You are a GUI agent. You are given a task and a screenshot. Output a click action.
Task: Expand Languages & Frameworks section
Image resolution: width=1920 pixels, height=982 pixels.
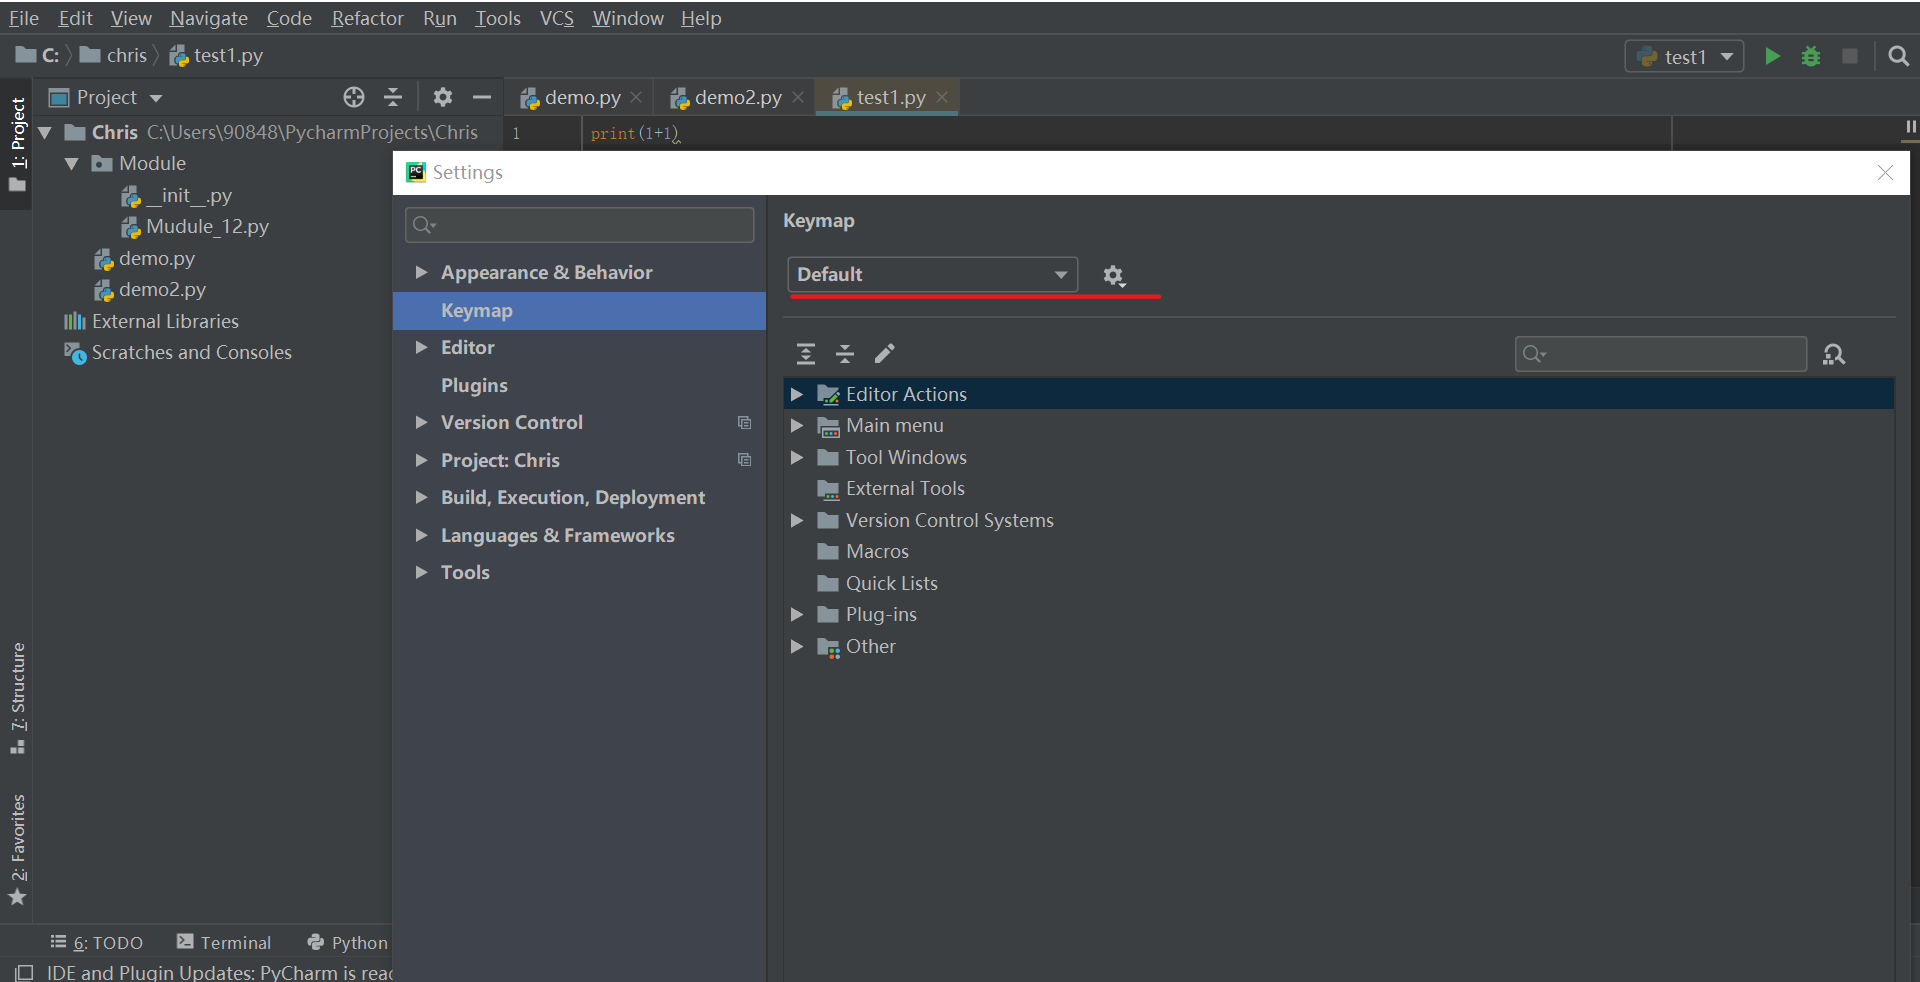pos(422,535)
